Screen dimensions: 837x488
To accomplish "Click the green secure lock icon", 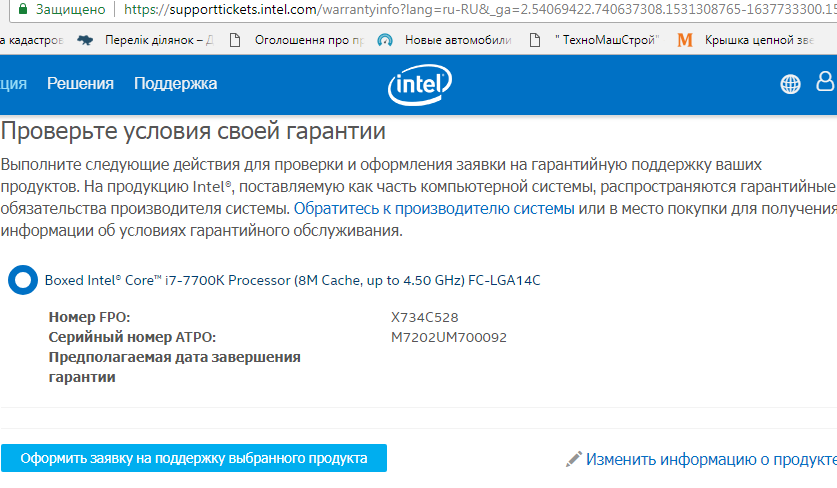I will coord(22,9).
